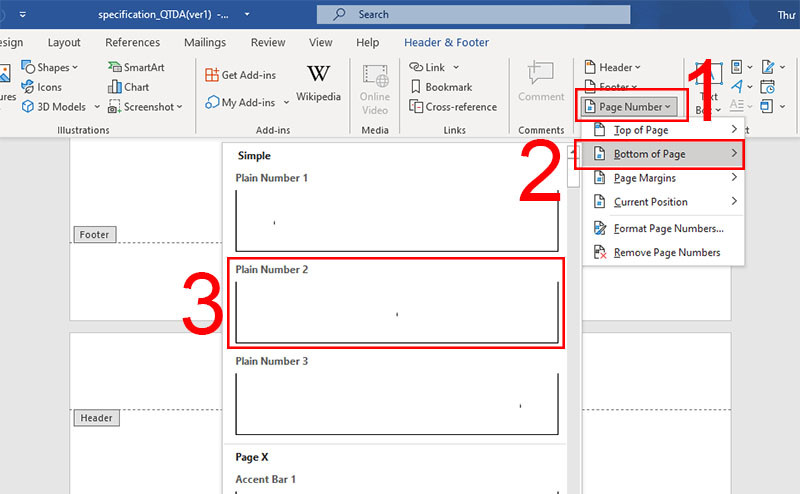Image resolution: width=800 pixels, height=494 pixels.
Task: Expand the Link dropdown arrow
Action: 456,67
